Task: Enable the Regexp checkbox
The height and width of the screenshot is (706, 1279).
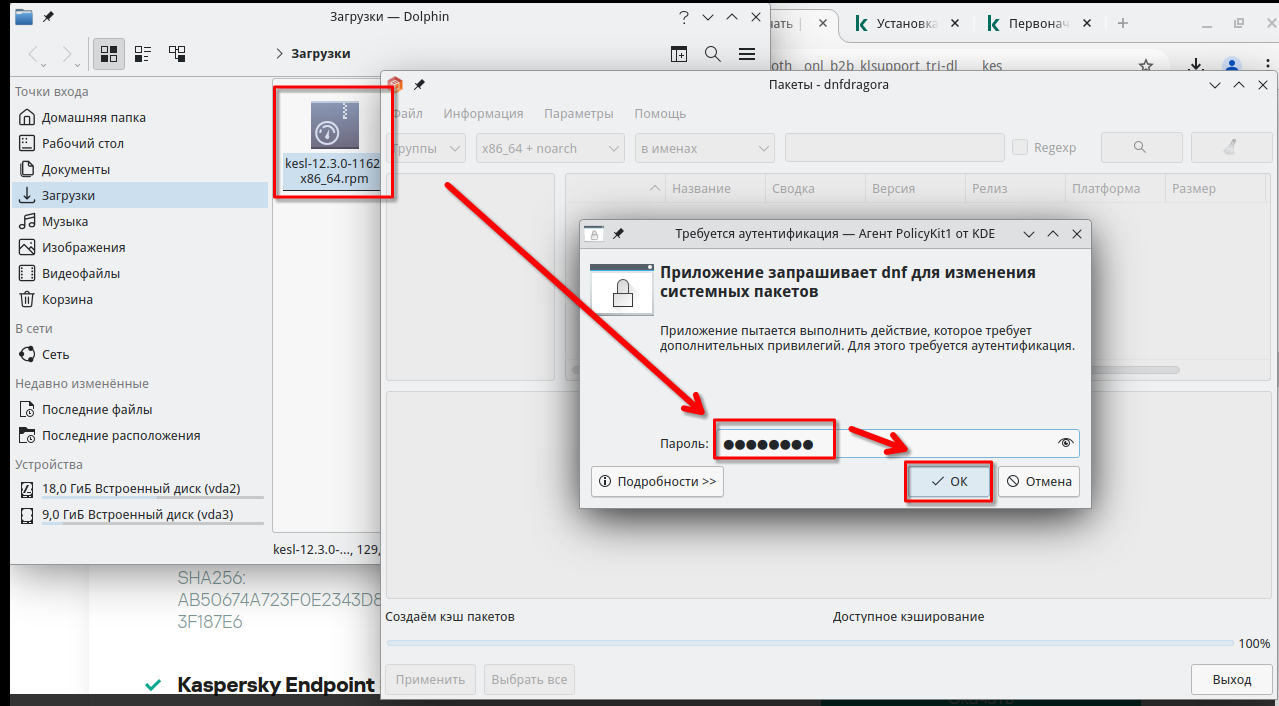Action: pos(1020,148)
